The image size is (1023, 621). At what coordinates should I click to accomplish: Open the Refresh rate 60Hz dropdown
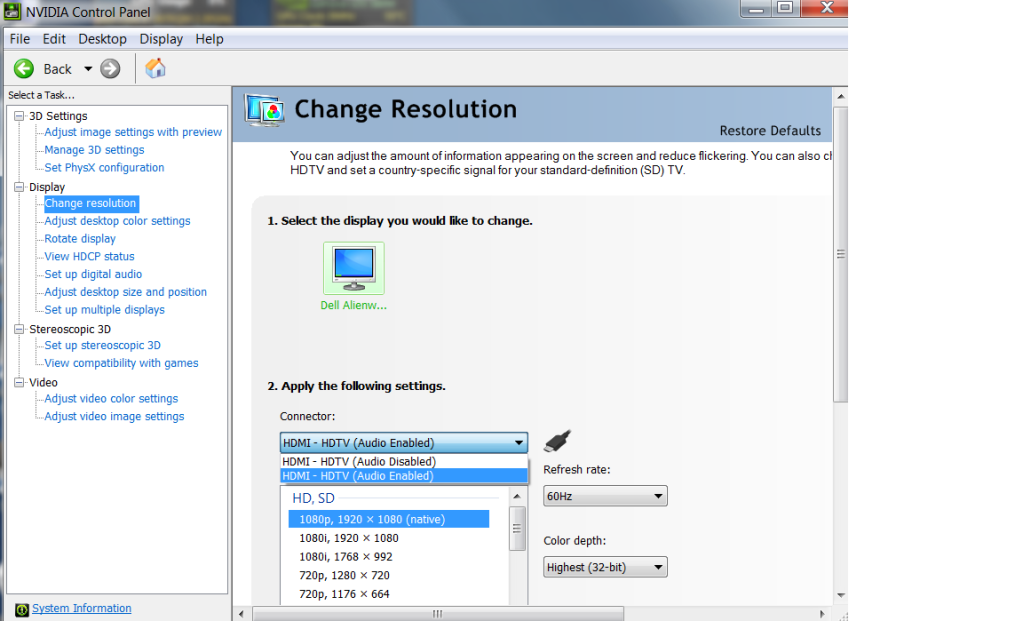(x=605, y=496)
